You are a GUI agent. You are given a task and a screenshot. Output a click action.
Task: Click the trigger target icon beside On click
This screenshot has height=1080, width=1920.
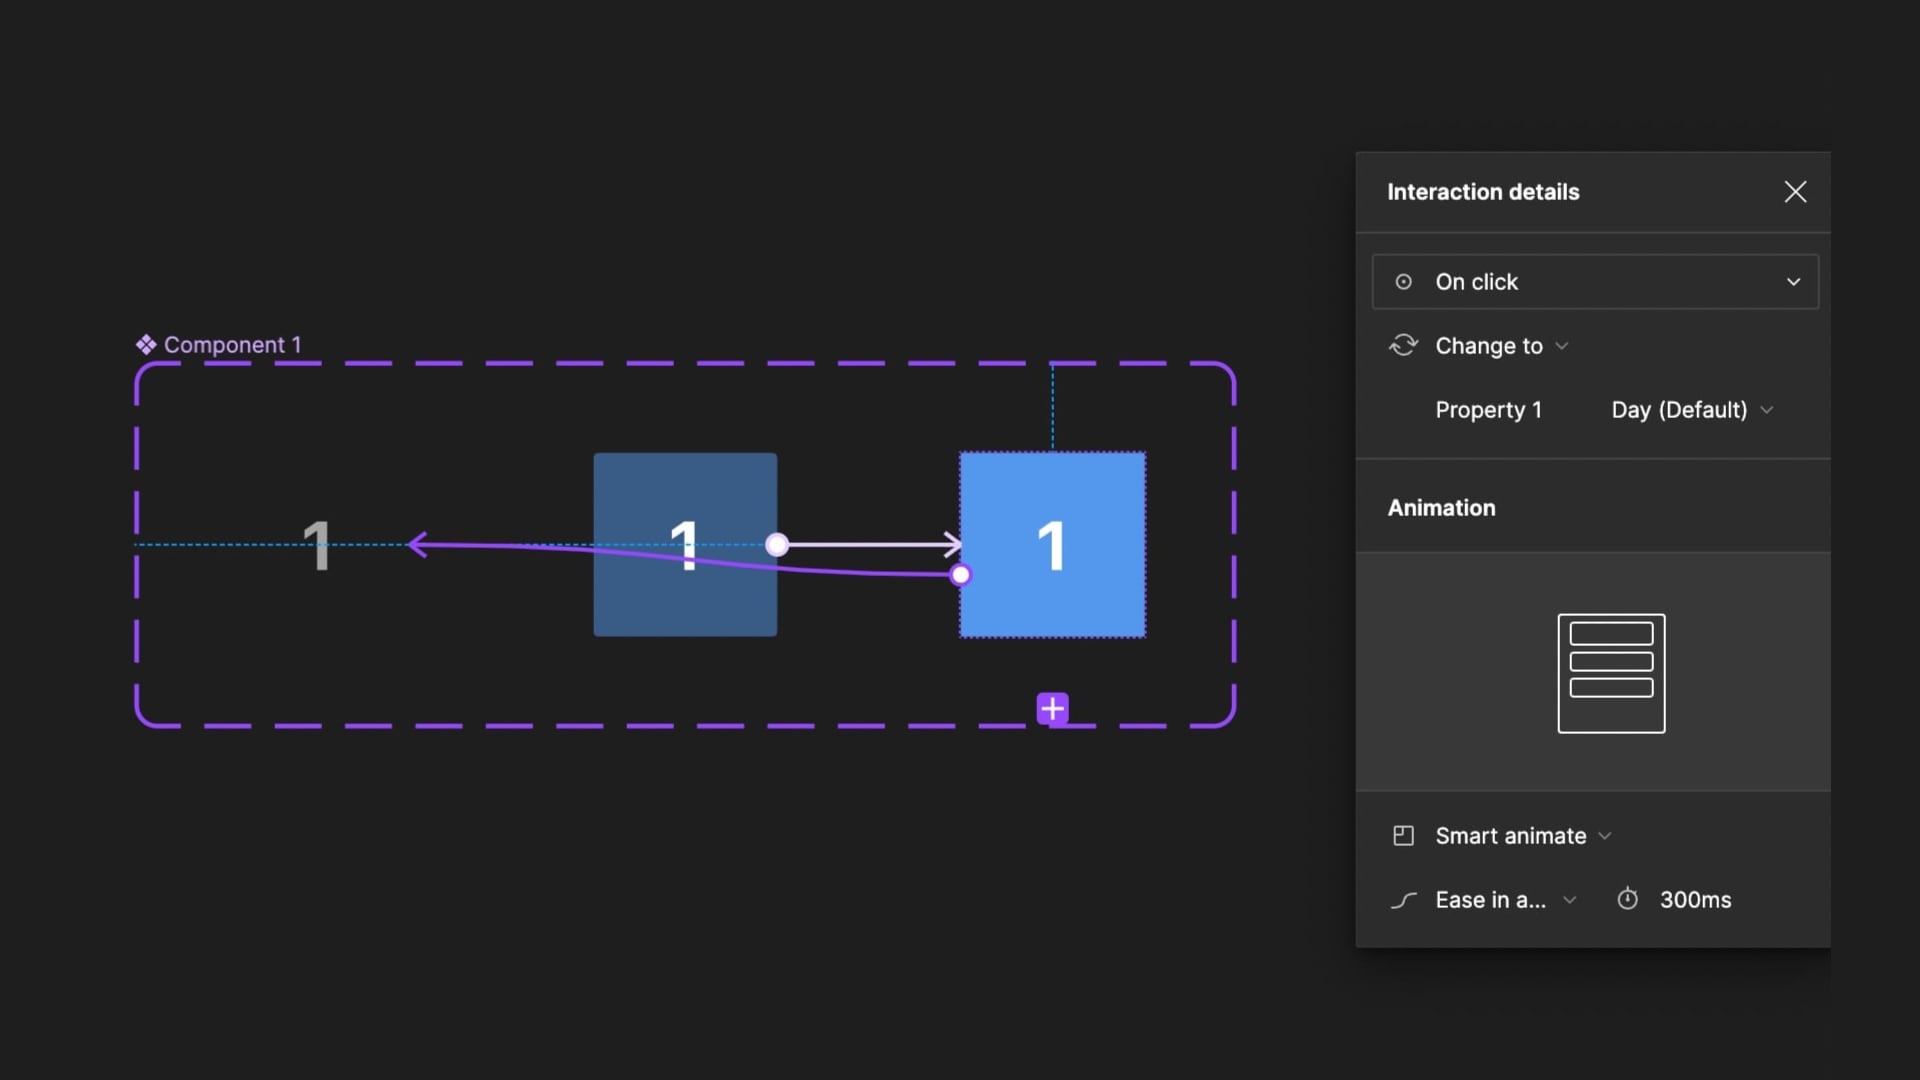click(1404, 282)
